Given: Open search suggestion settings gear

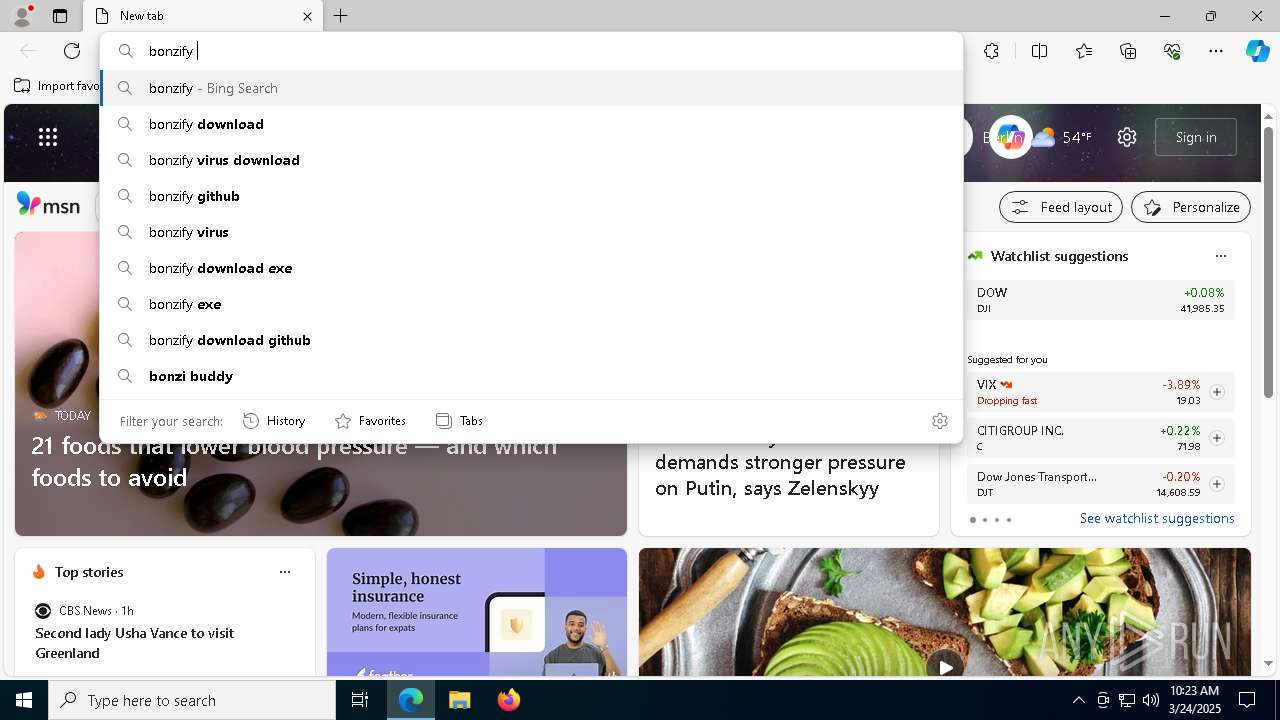Looking at the screenshot, I should 939,421.
